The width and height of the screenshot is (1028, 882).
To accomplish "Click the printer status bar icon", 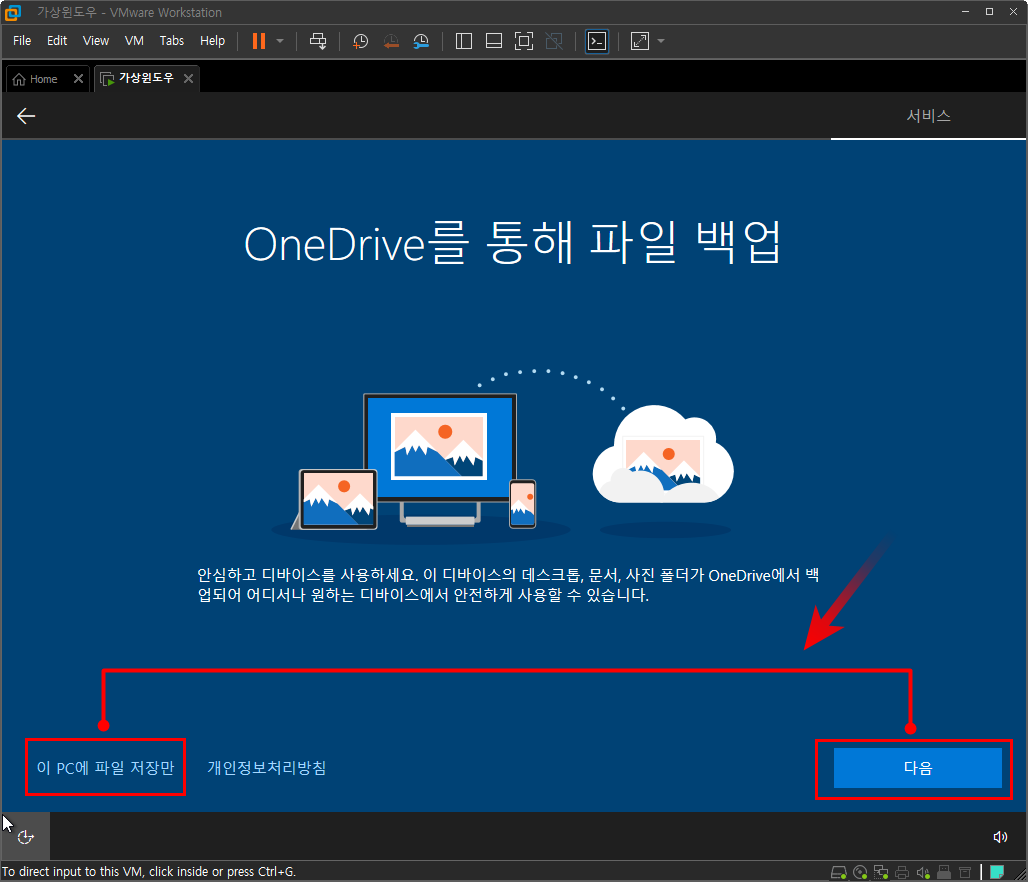I will [902, 872].
